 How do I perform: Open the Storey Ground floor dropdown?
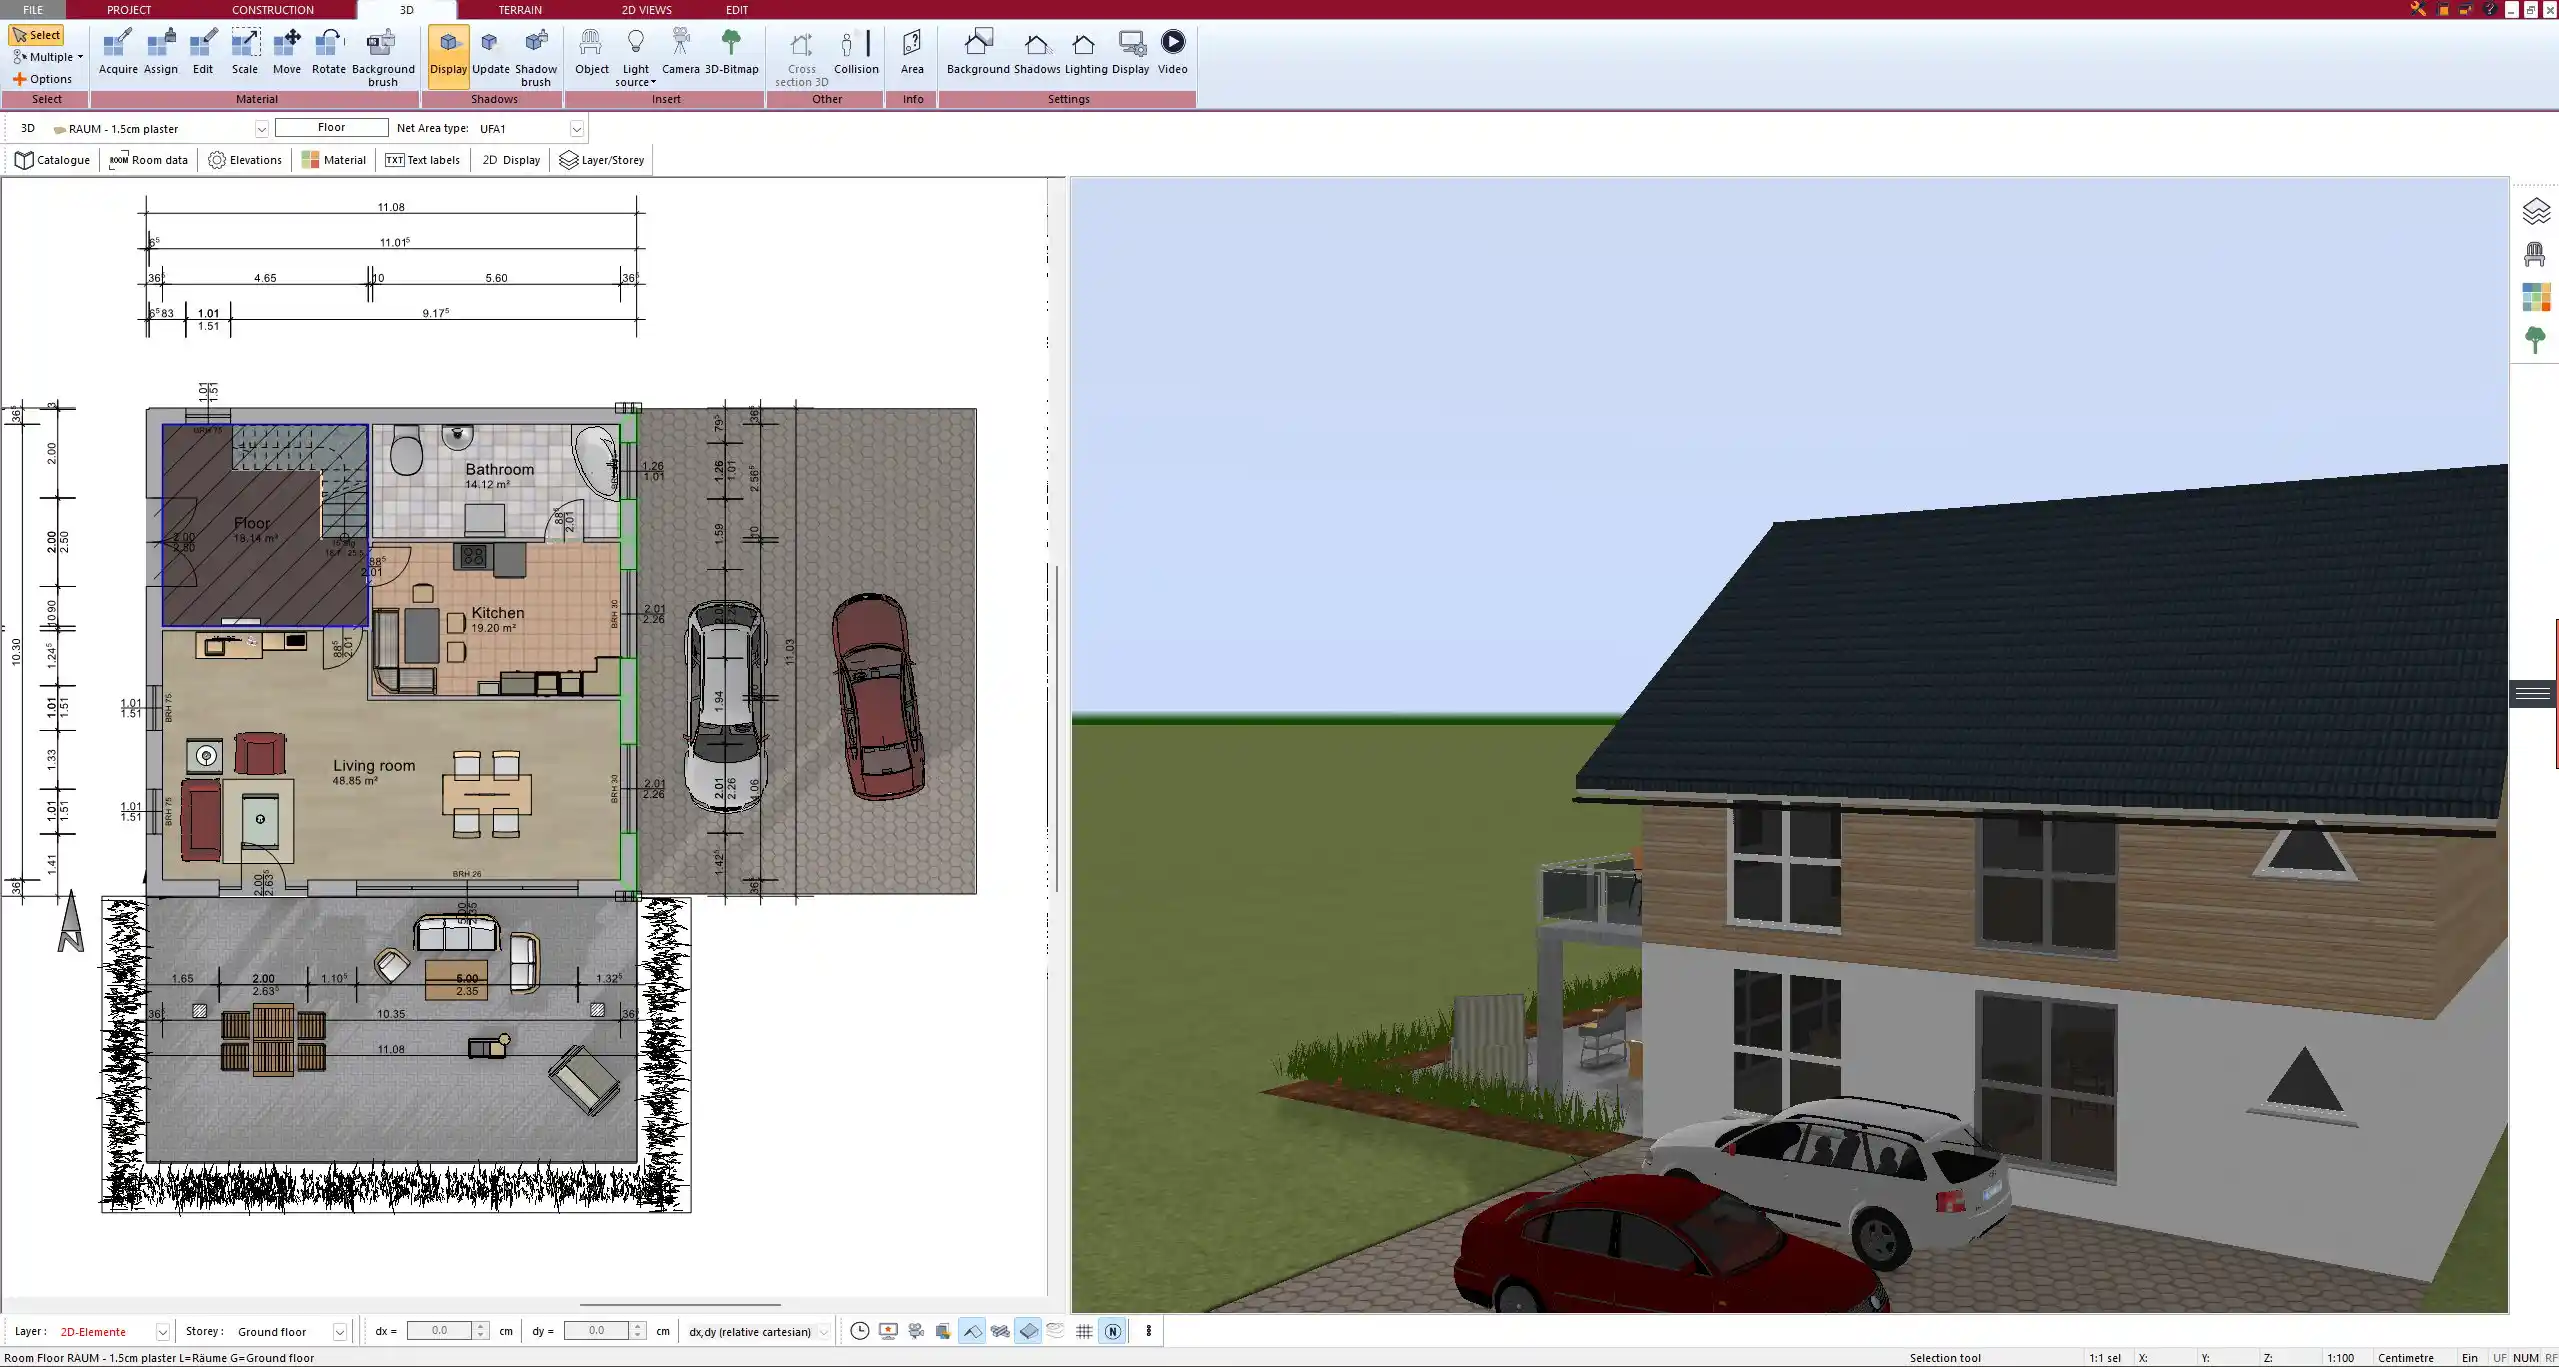click(339, 1332)
